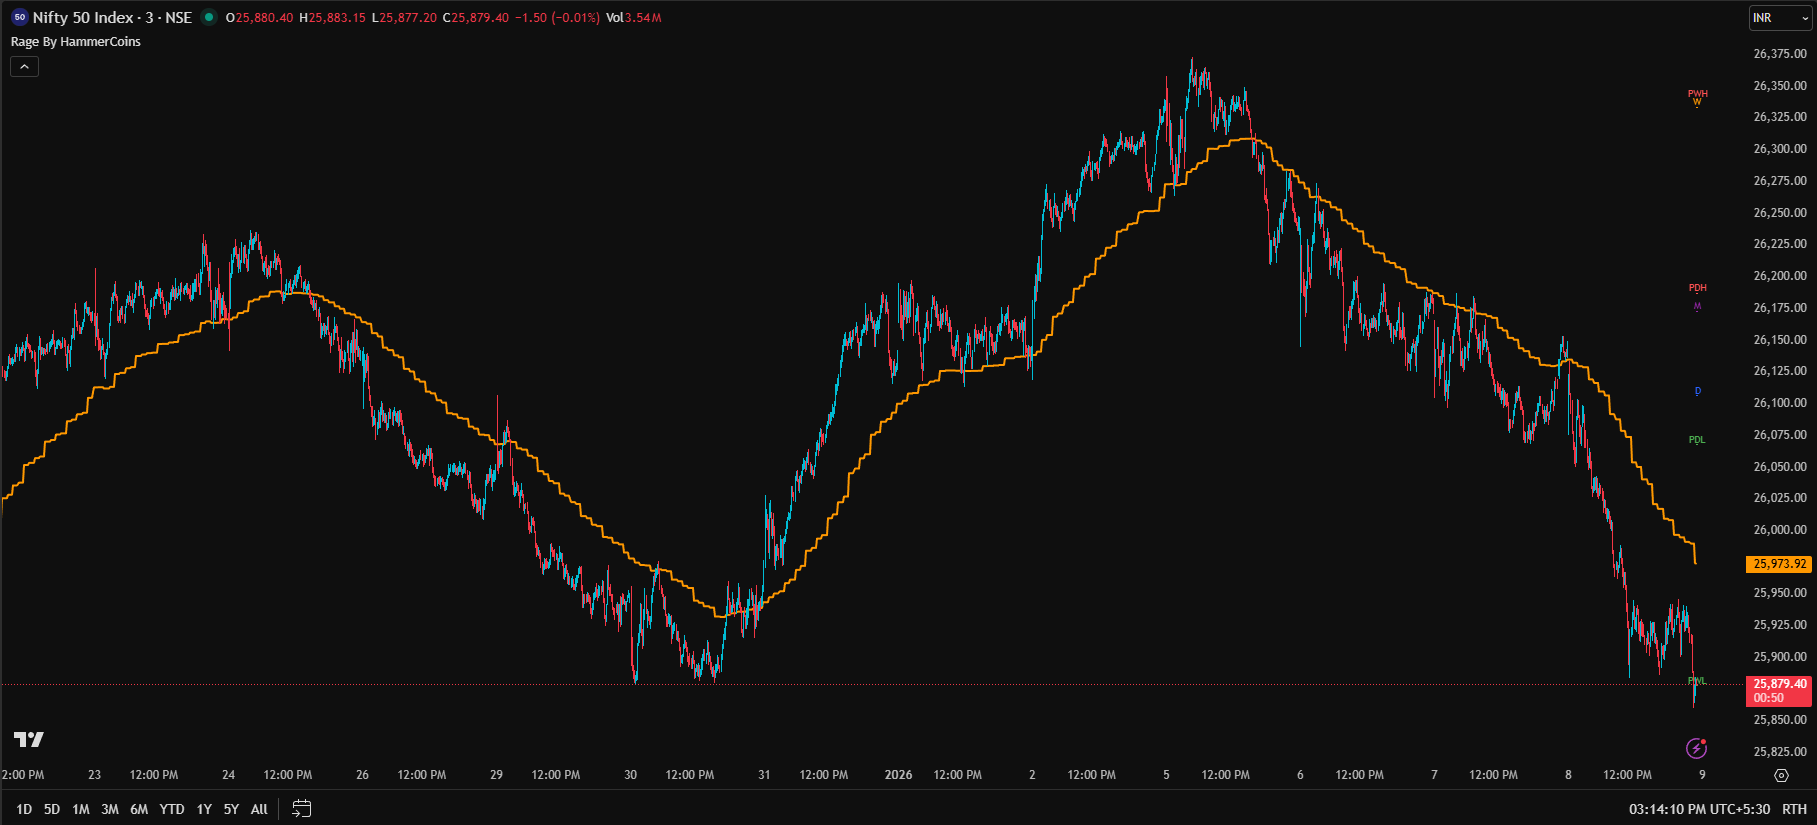The image size is (1817, 825).
Task: Click the orange 25,973.92 price label
Action: click(x=1779, y=564)
